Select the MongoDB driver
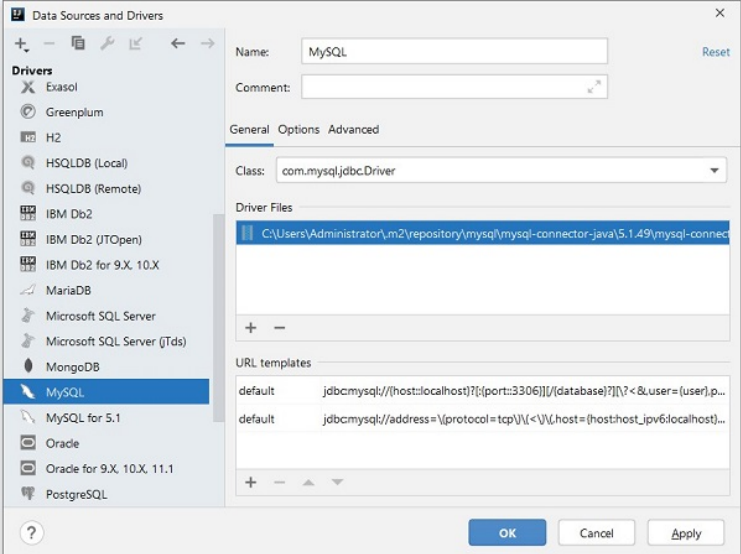Viewport: 741px width, 554px height. (x=106, y=367)
